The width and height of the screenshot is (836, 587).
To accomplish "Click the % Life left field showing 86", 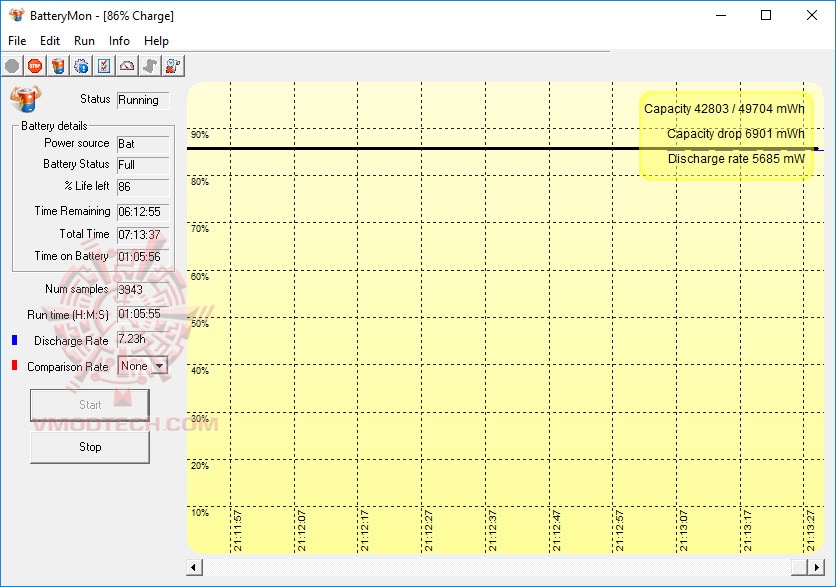I will 143,187.
